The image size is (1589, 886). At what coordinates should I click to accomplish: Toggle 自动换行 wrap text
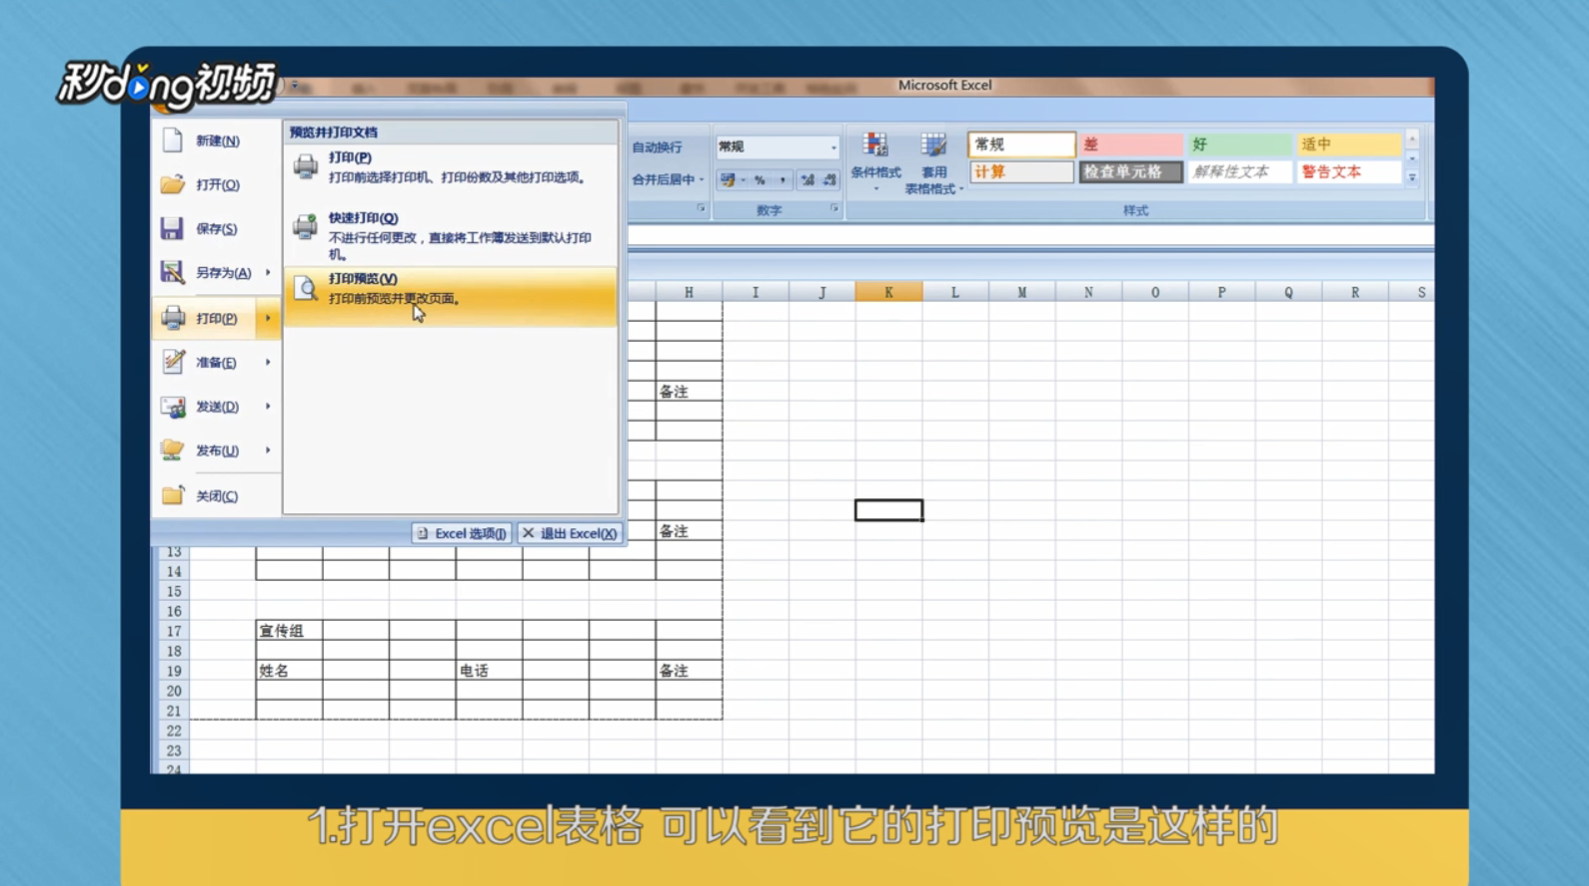657,147
